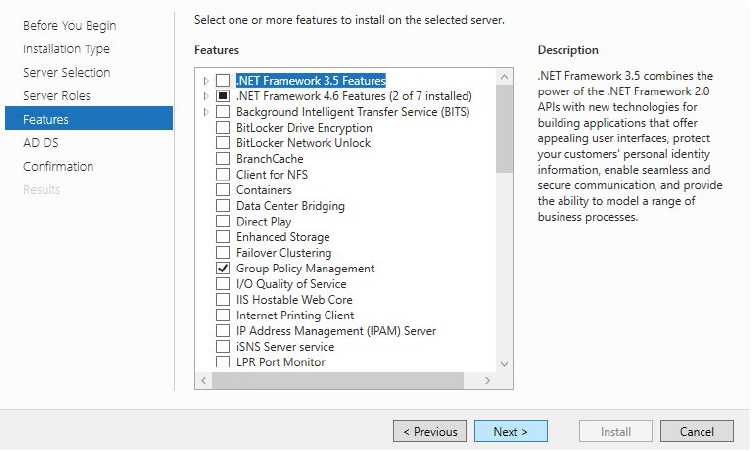Jump to the Confirmation step

(58, 167)
